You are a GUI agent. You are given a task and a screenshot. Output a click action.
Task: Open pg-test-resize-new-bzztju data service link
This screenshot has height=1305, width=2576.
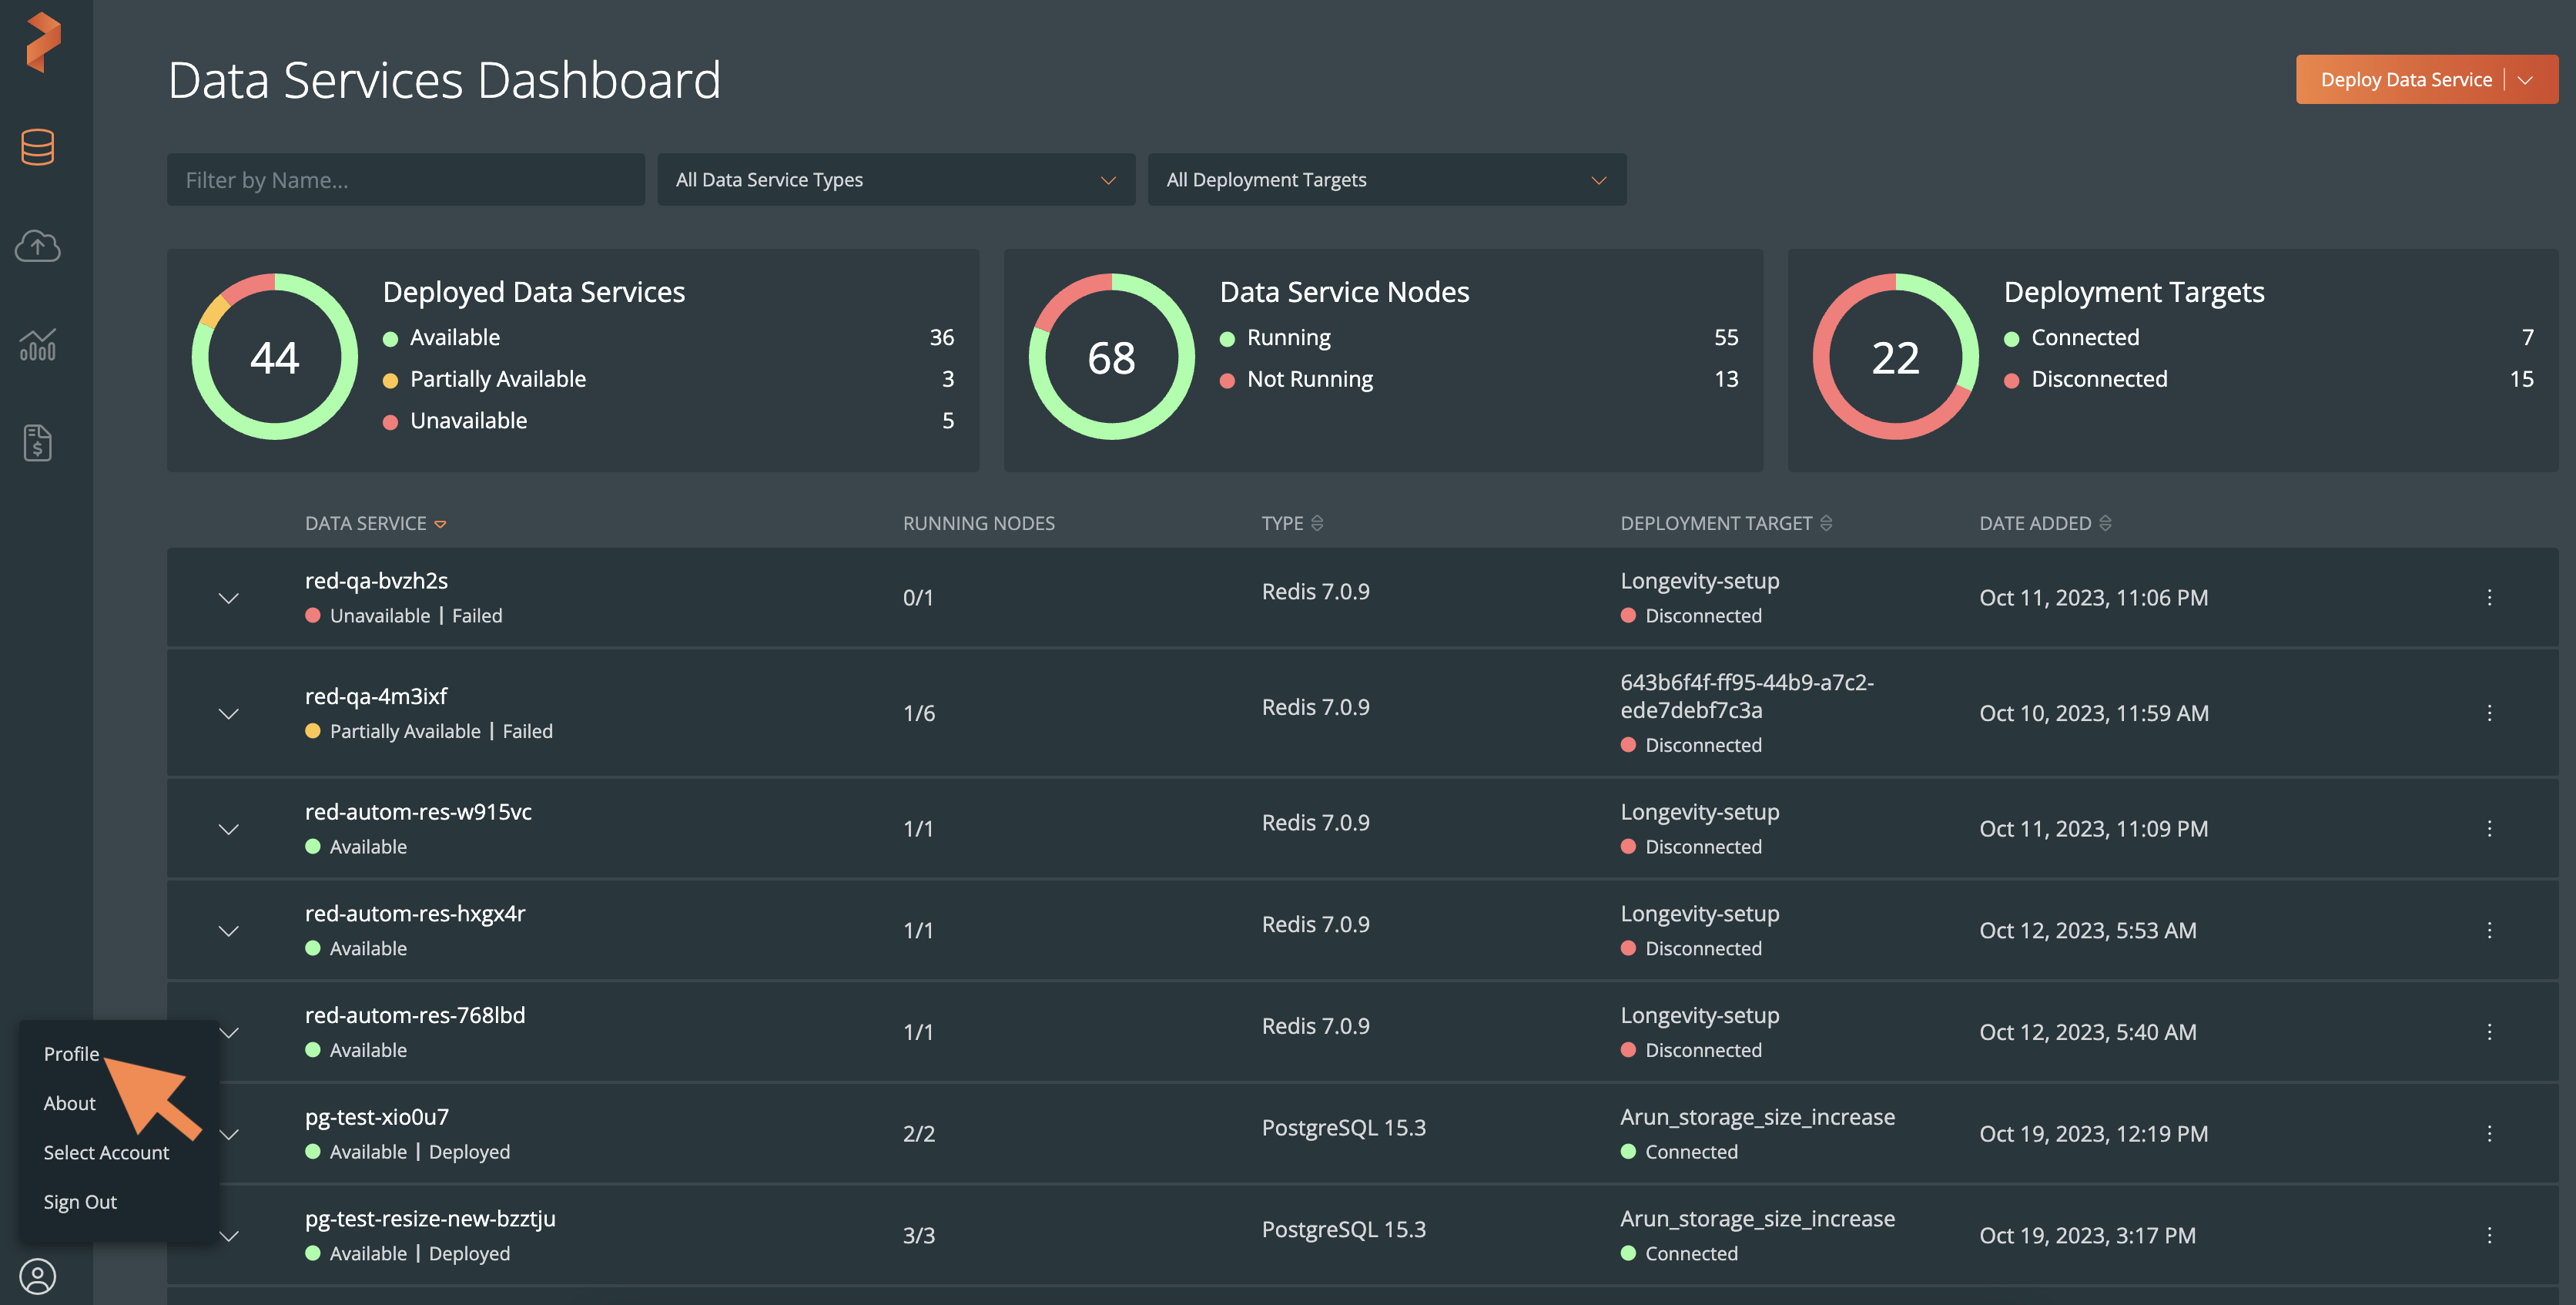click(430, 1219)
